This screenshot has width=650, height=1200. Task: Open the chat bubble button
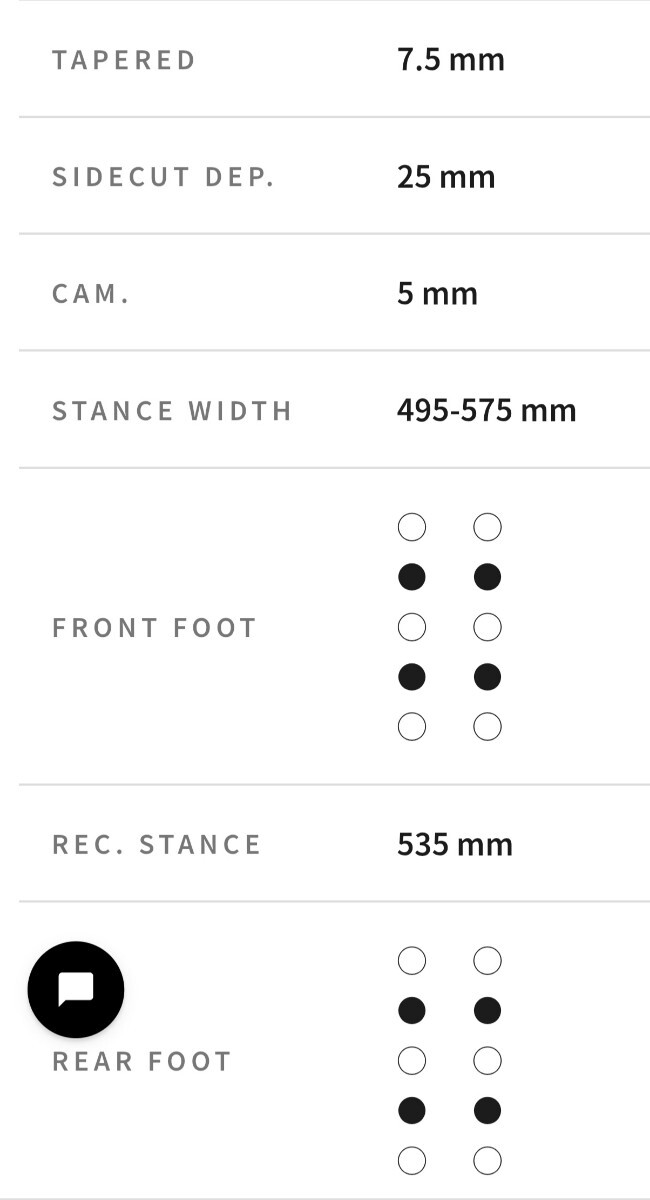(x=76, y=989)
